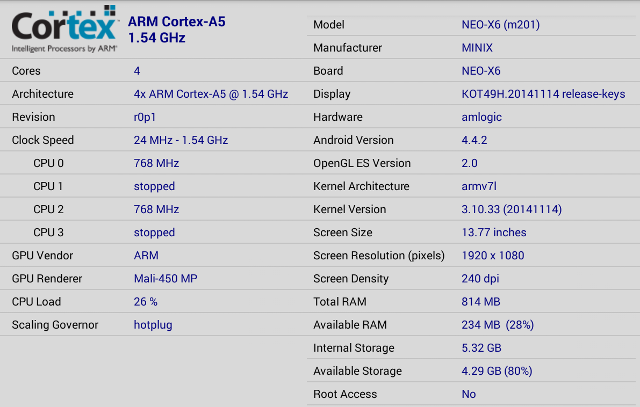Select Display value KOT49H.20141114 release-keys
640x407 pixels.
pyautogui.click(x=543, y=94)
